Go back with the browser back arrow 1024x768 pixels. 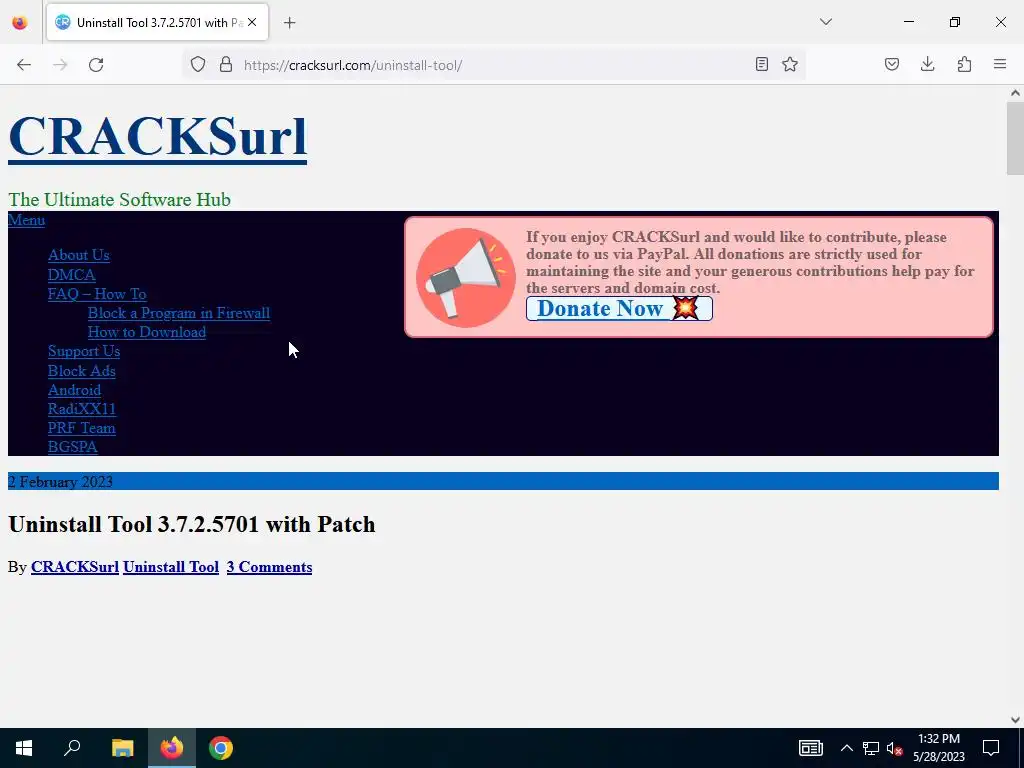point(24,65)
